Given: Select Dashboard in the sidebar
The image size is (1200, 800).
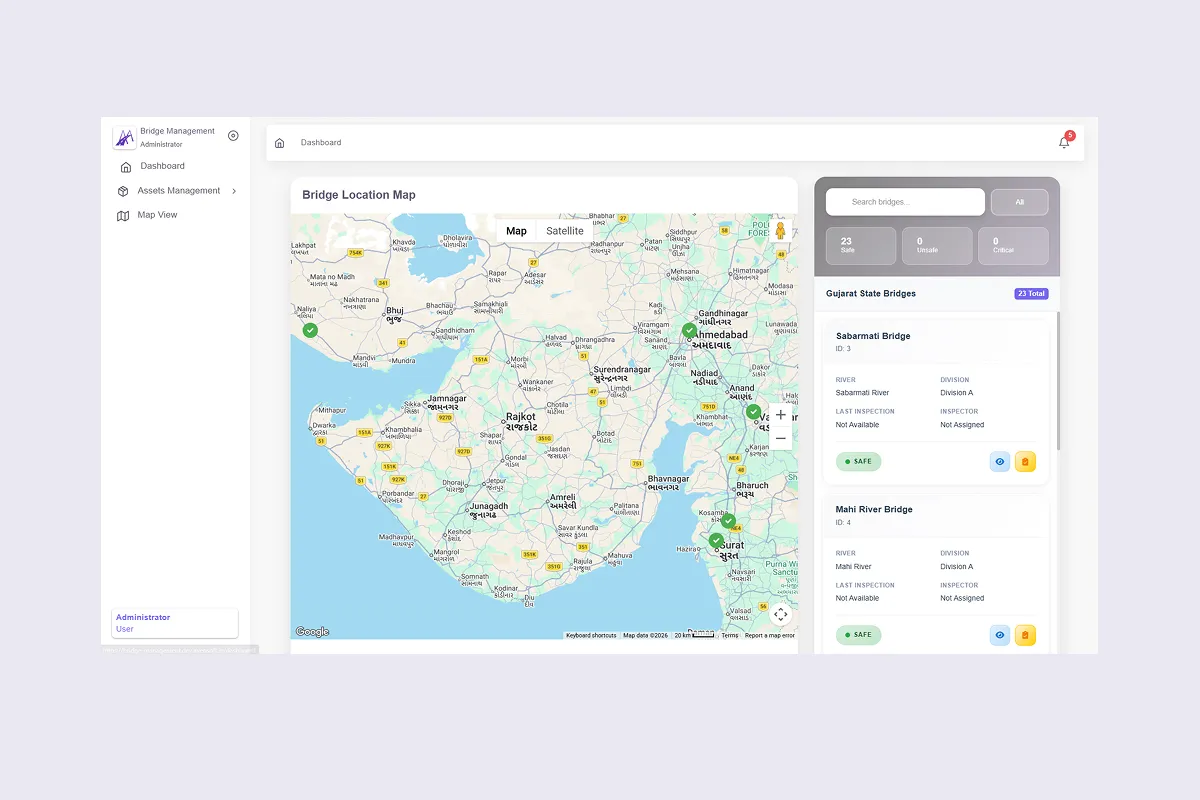Looking at the screenshot, I should 162,166.
